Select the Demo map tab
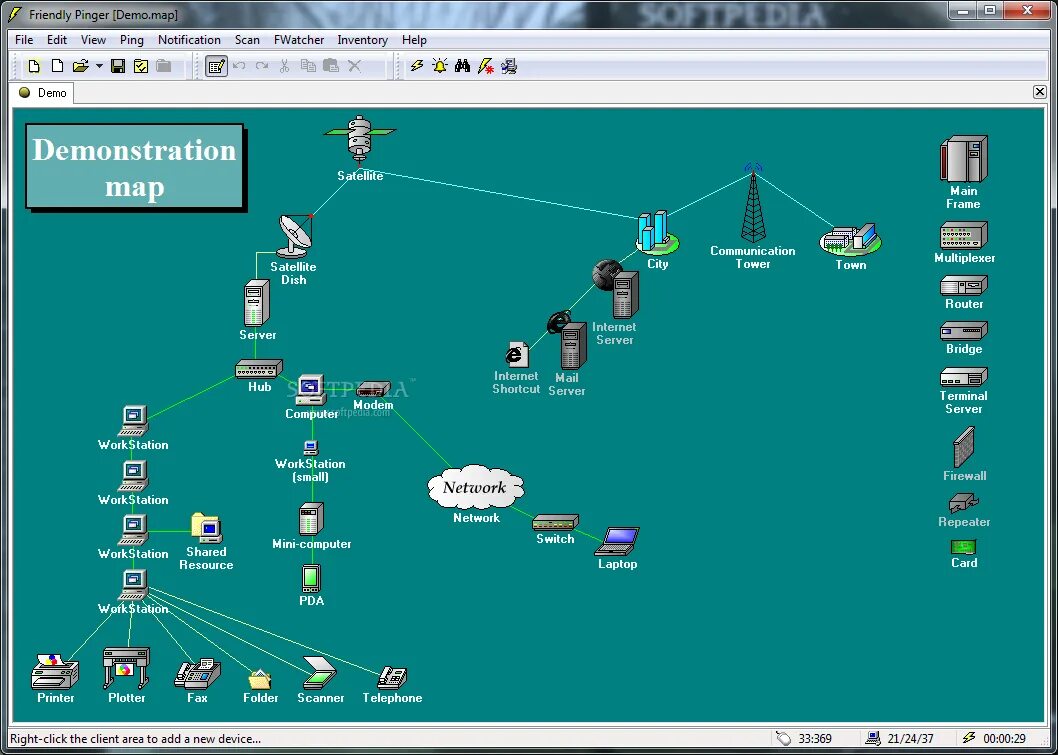This screenshot has width=1058, height=755. pos(43,93)
